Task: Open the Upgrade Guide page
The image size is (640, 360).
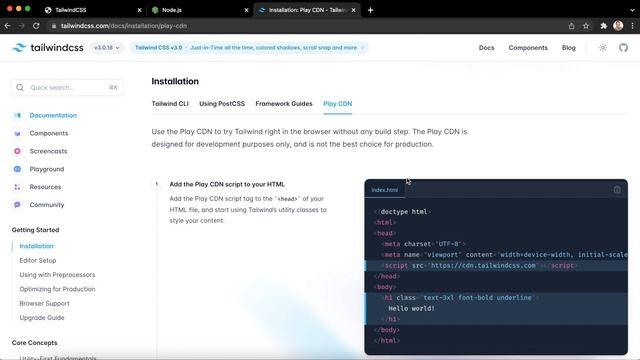Action: [42, 318]
